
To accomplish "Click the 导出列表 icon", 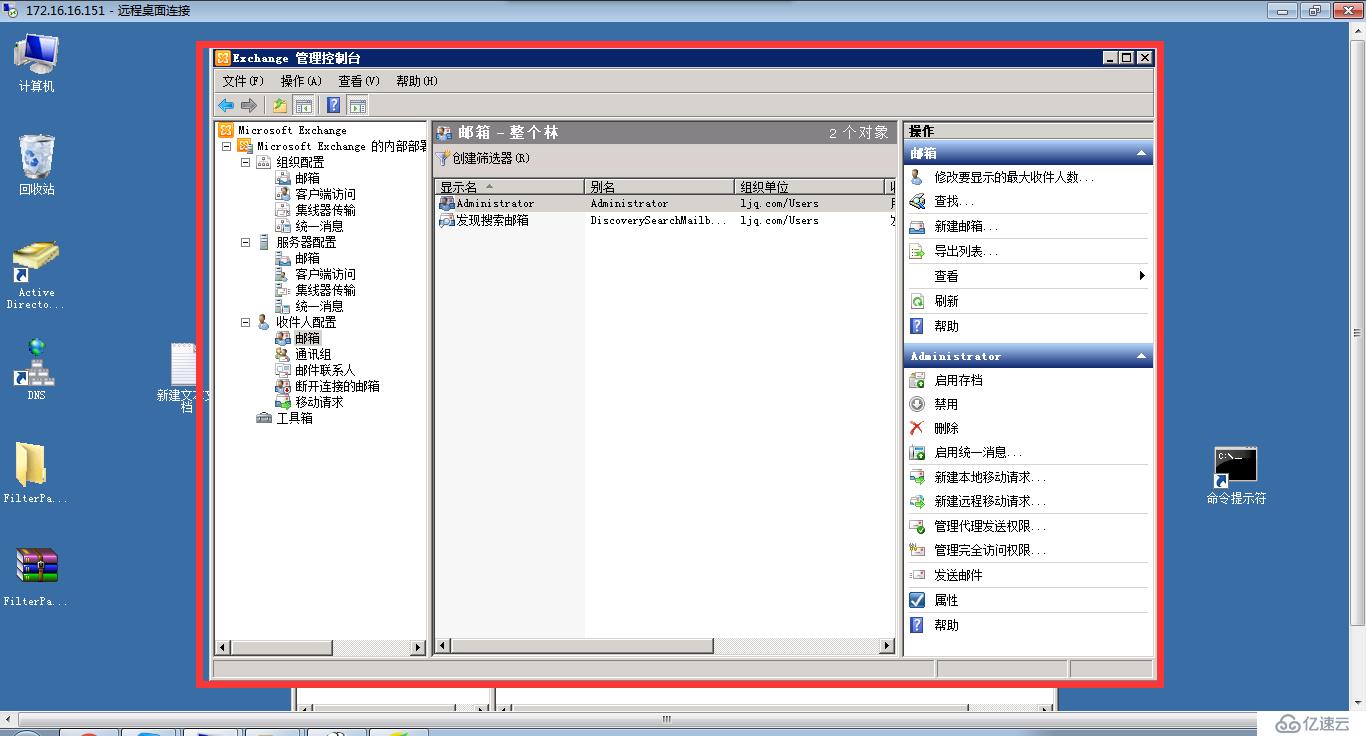I will pos(917,251).
